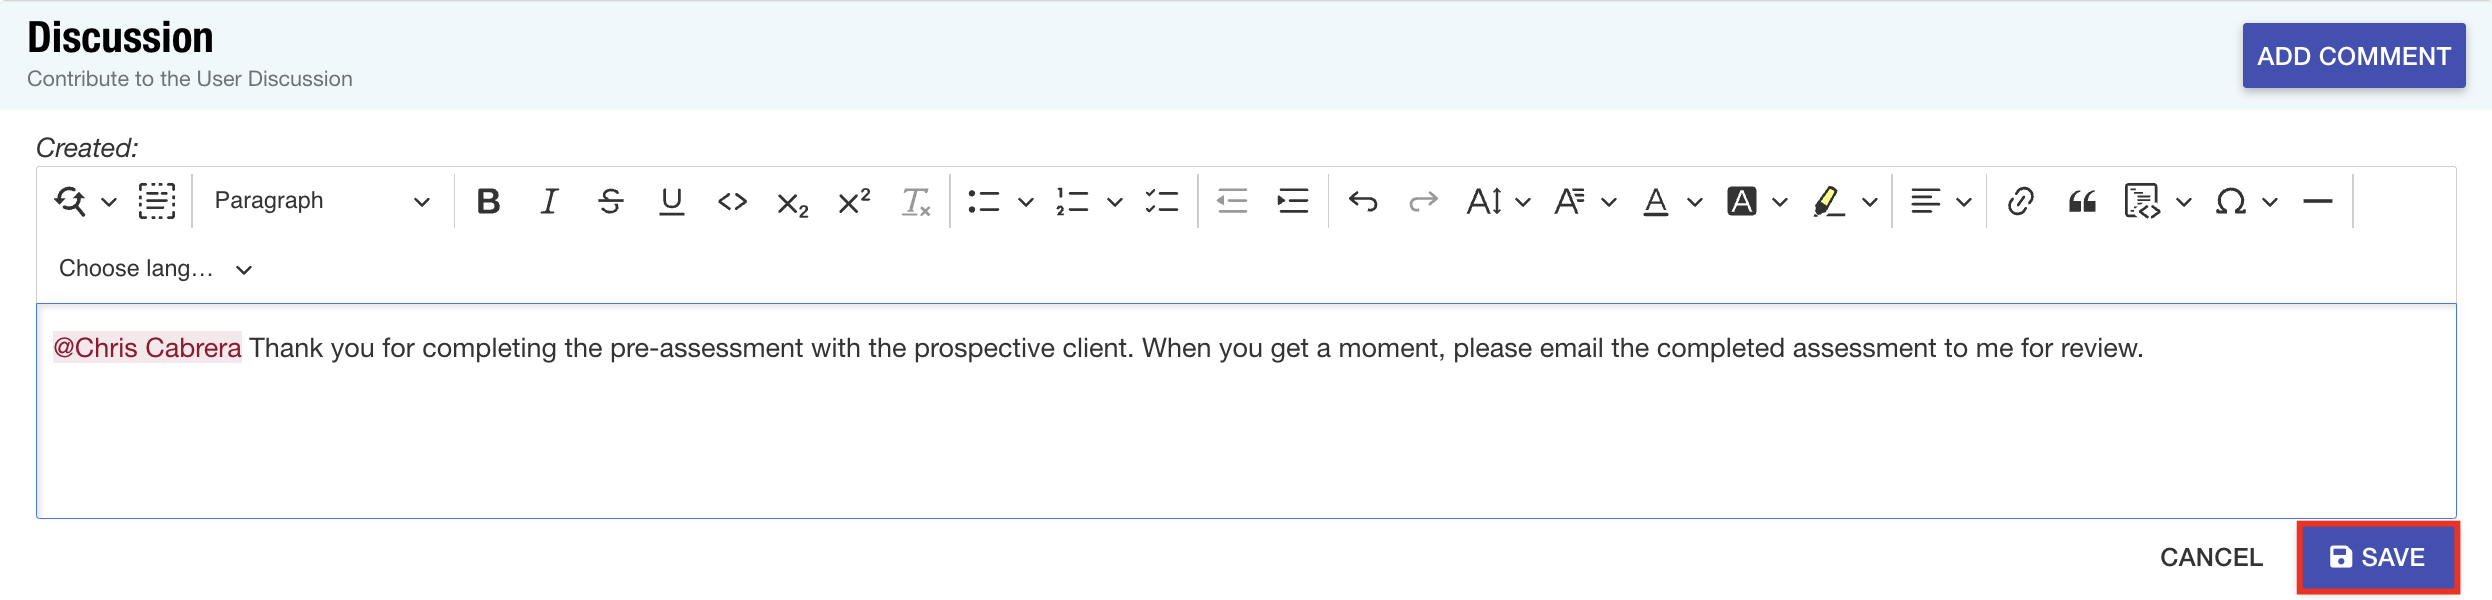Toggle strikethrough text style
Viewport: 2492px width, 600px height.
(610, 202)
